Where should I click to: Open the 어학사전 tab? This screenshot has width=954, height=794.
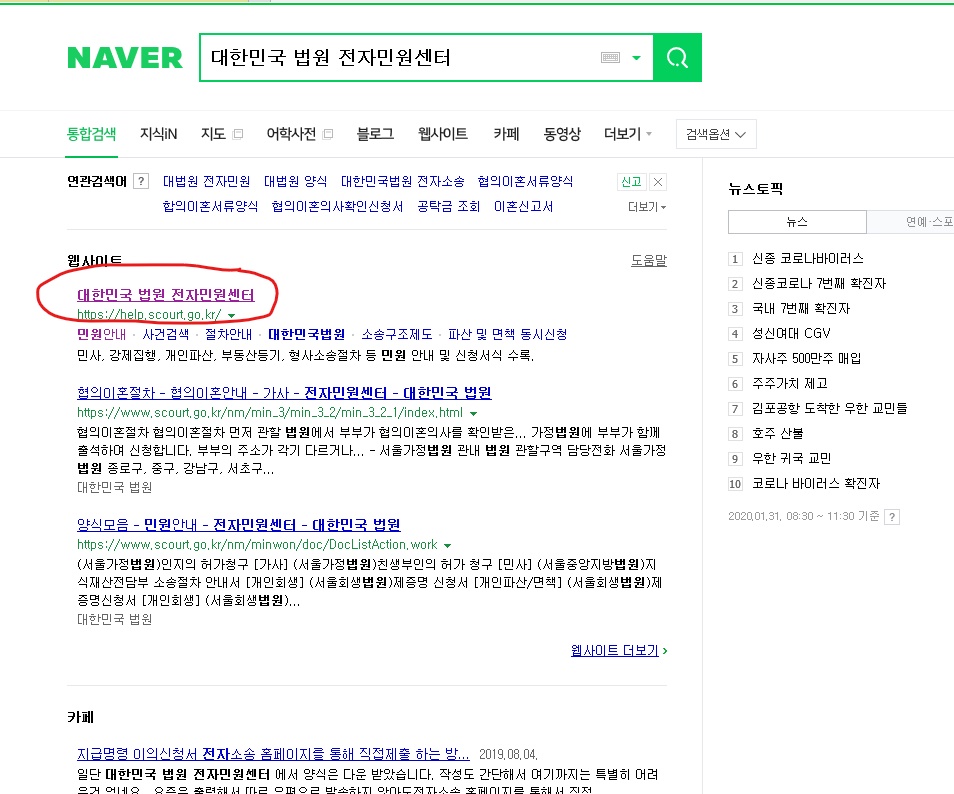pyautogui.click(x=291, y=134)
